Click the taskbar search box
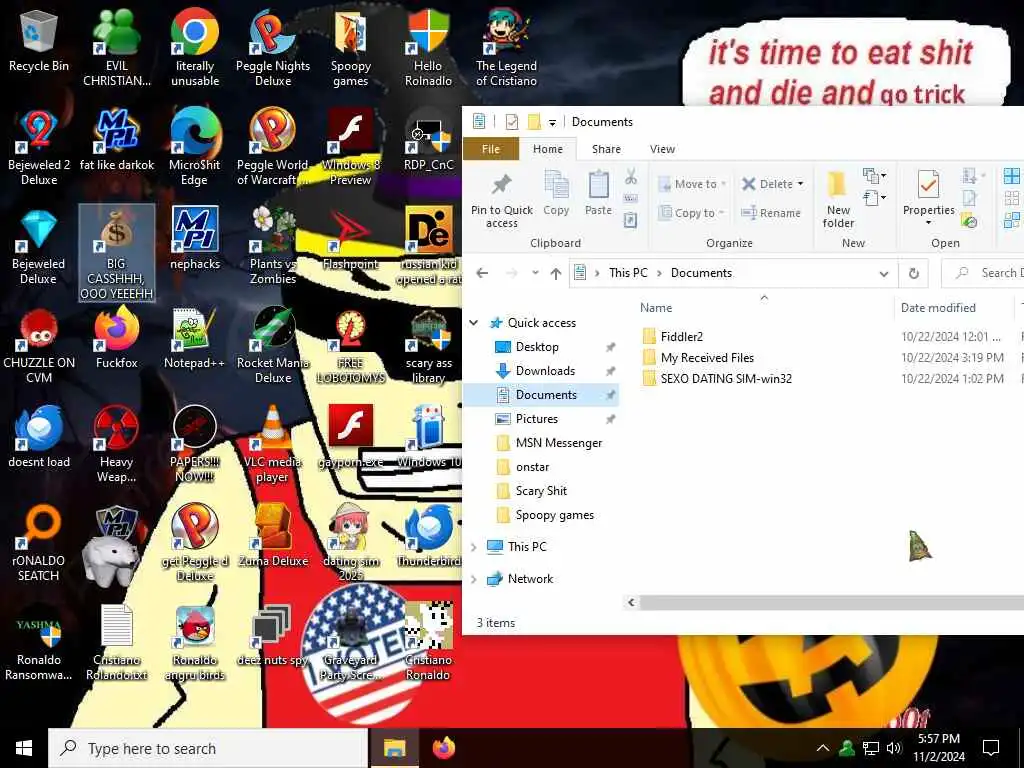 point(208,748)
